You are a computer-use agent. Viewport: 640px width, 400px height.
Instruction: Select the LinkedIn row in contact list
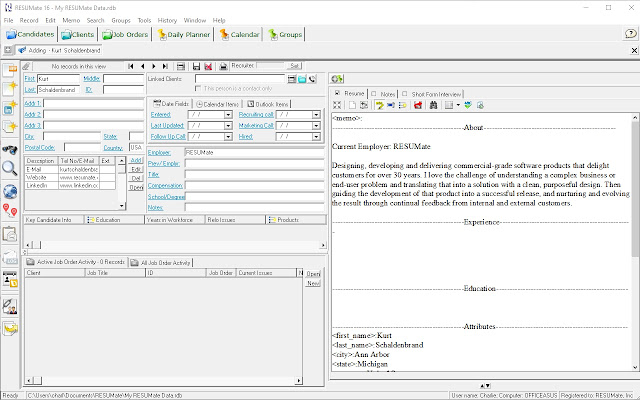pyautogui.click(x=70, y=185)
